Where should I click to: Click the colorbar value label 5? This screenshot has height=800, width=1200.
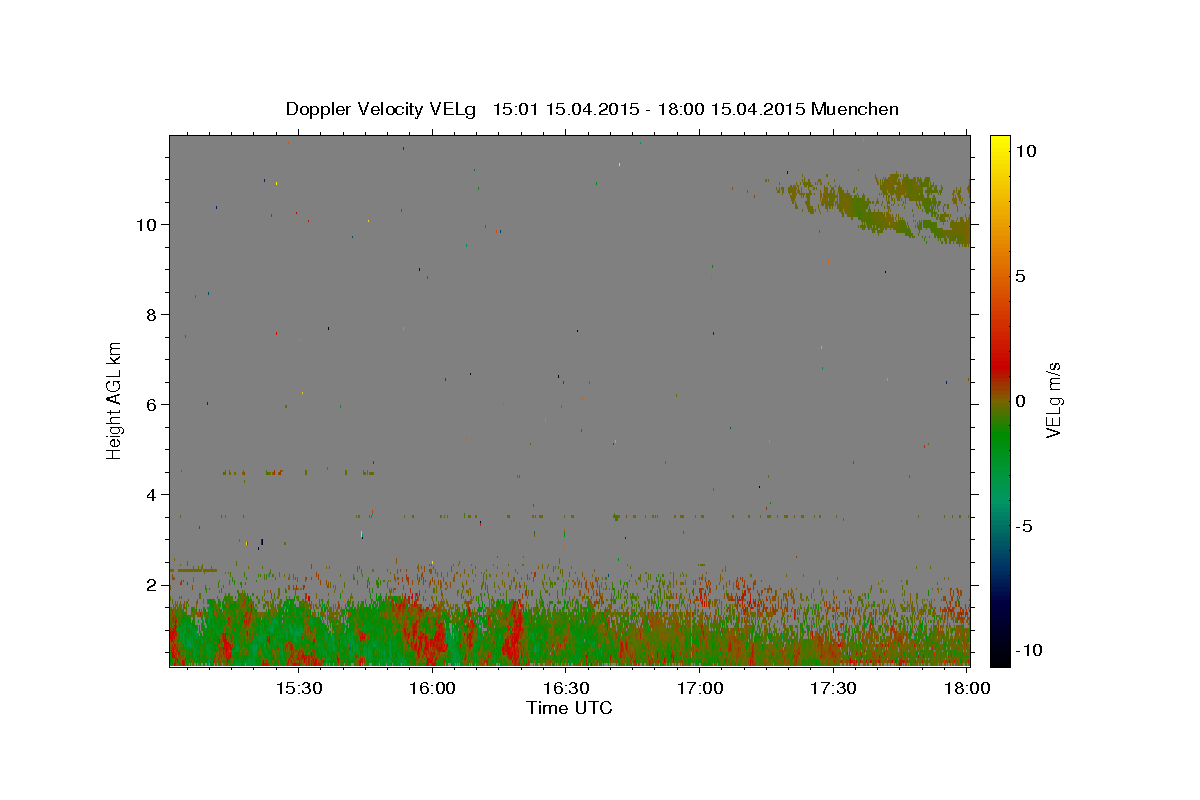click(1020, 276)
